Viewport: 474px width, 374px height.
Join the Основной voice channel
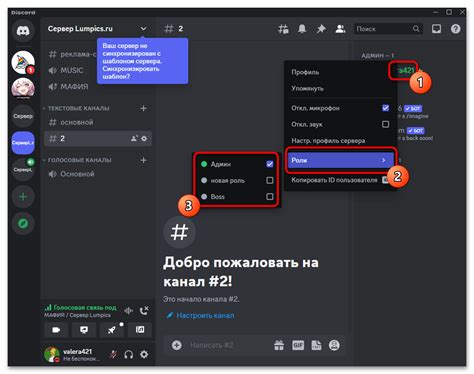point(98,174)
